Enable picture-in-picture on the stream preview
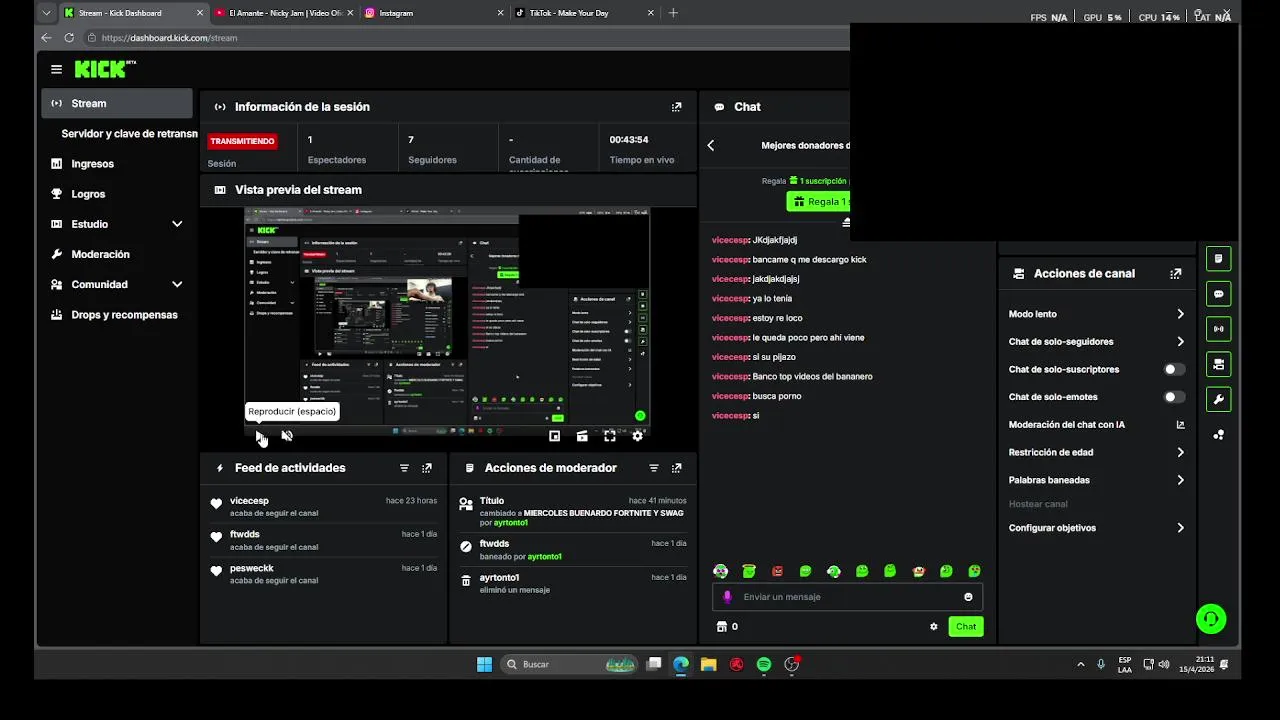This screenshot has width=1280, height=720. [555, 436]
